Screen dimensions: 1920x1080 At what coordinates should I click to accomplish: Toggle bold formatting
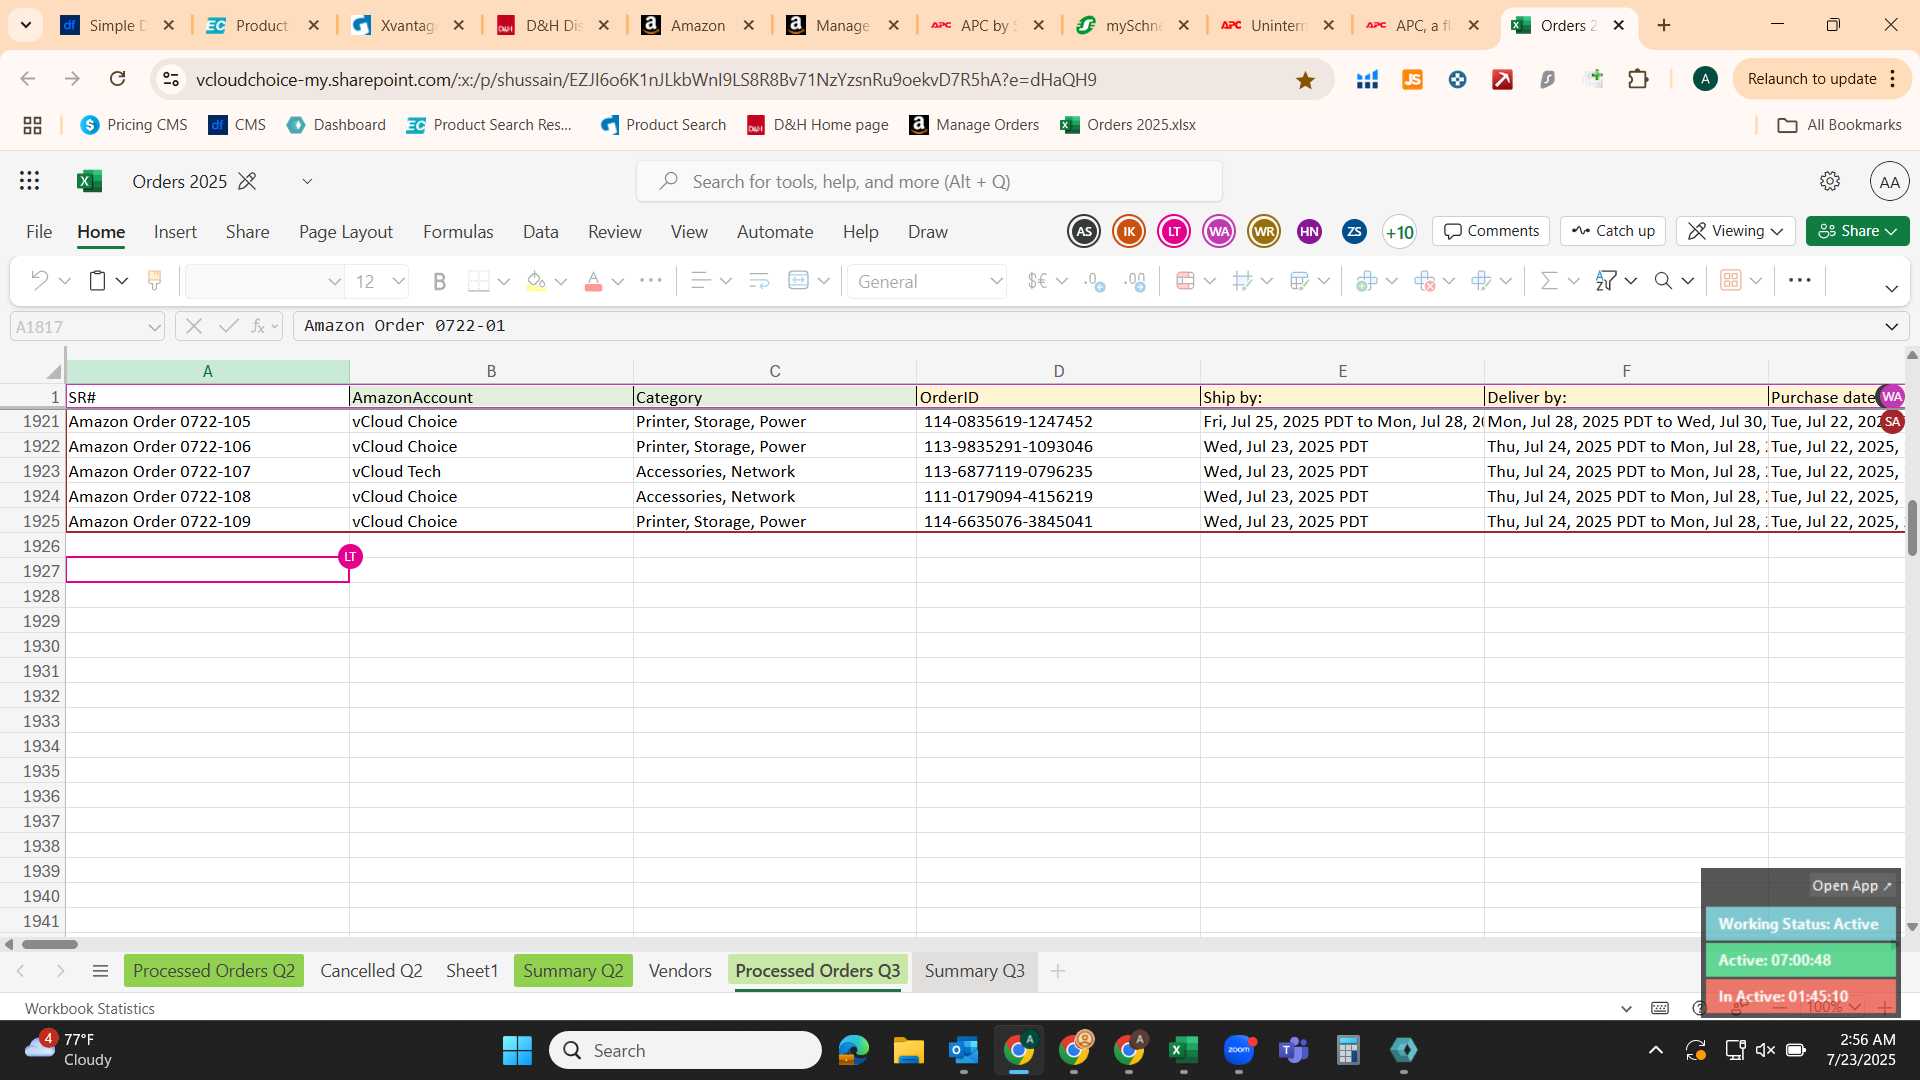439,281
